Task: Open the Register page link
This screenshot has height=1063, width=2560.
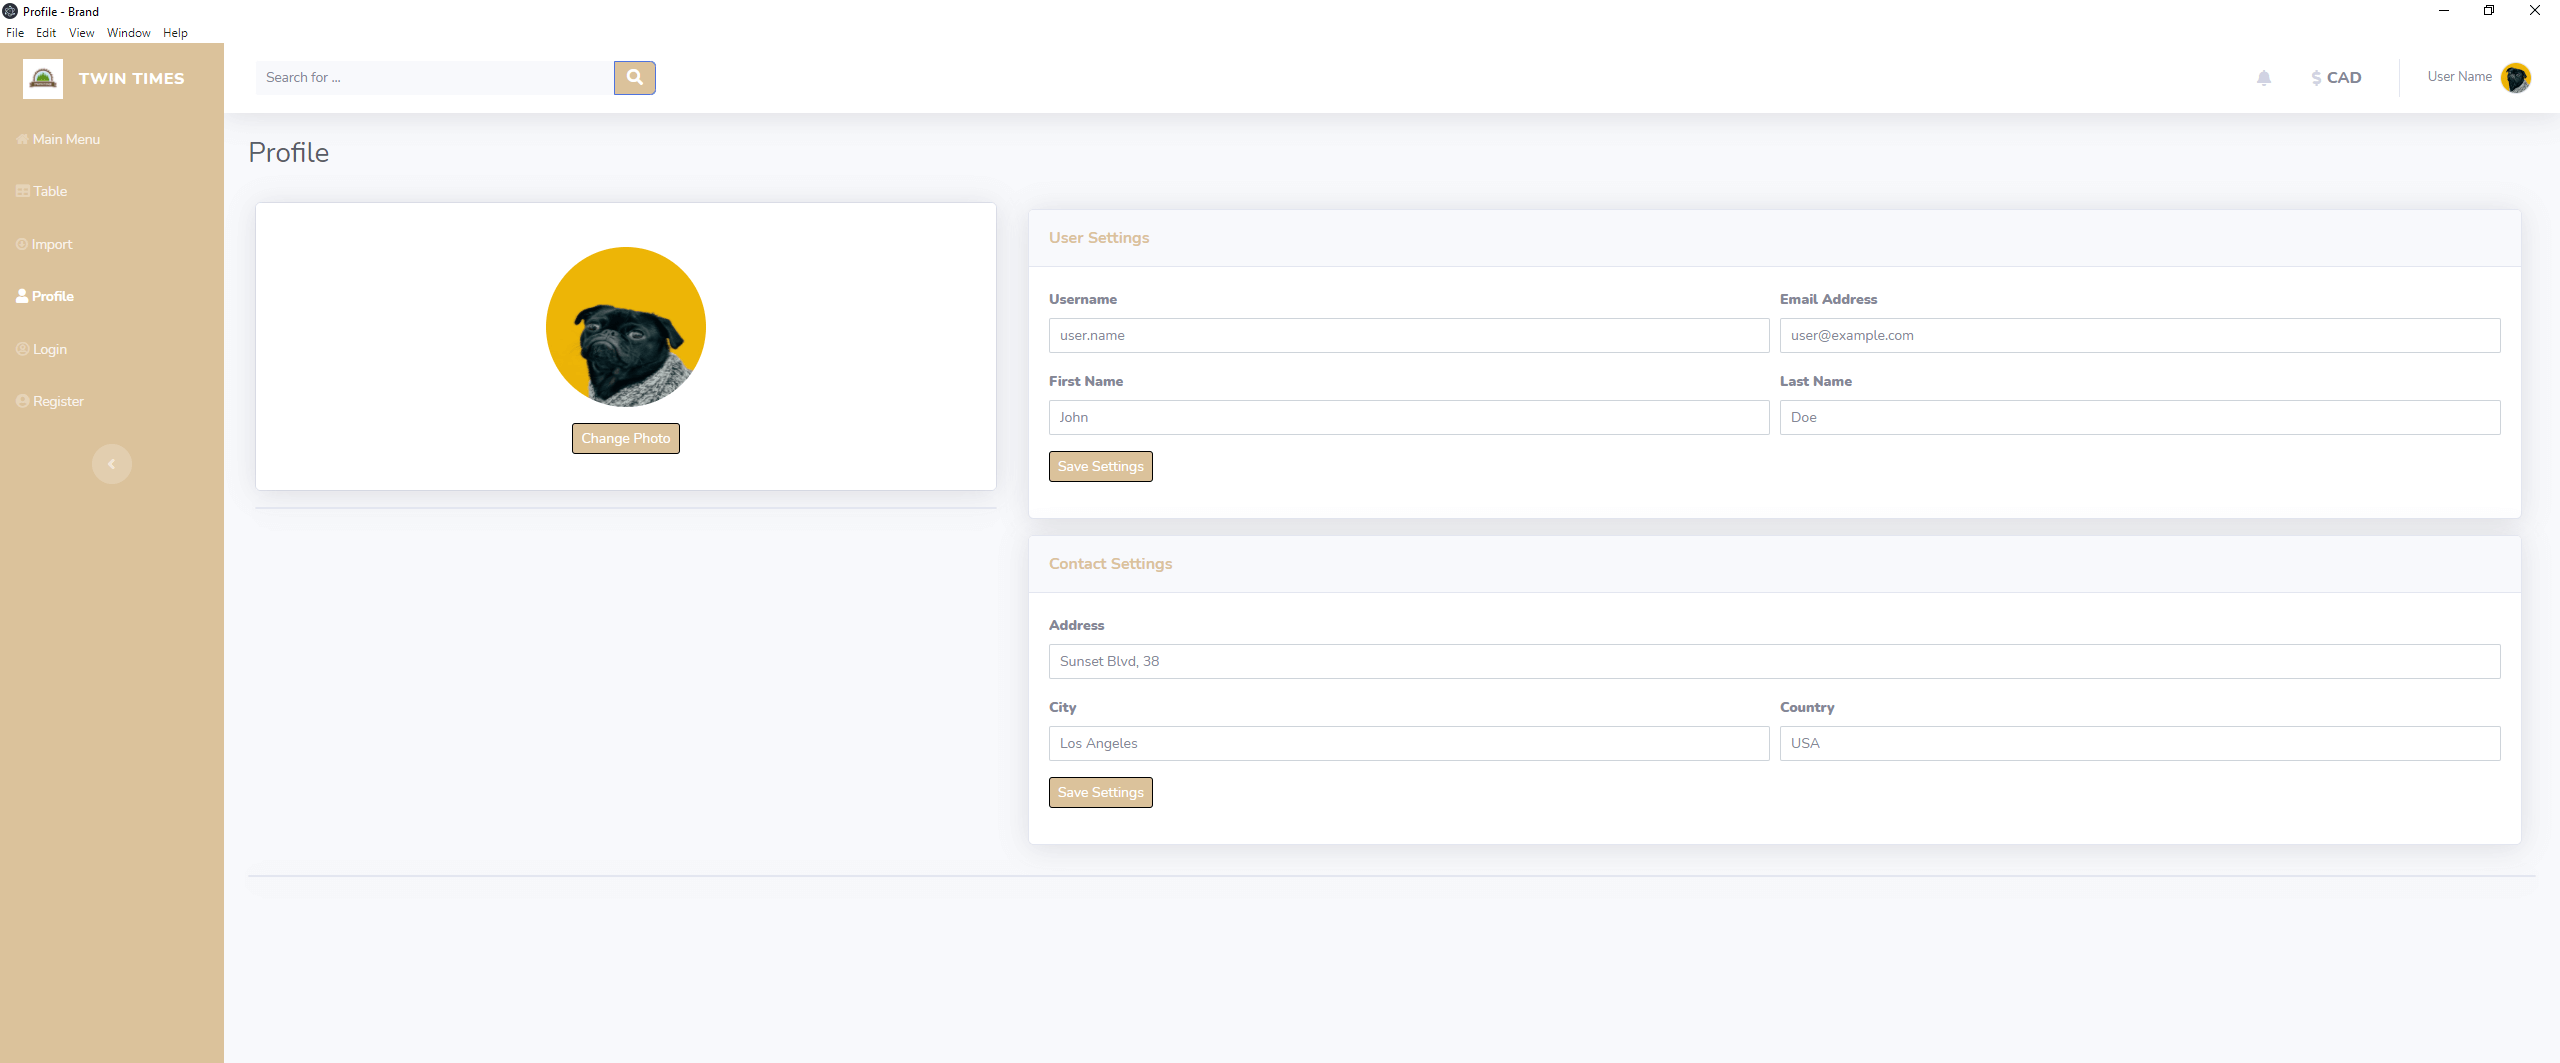Action: [58, 401]
